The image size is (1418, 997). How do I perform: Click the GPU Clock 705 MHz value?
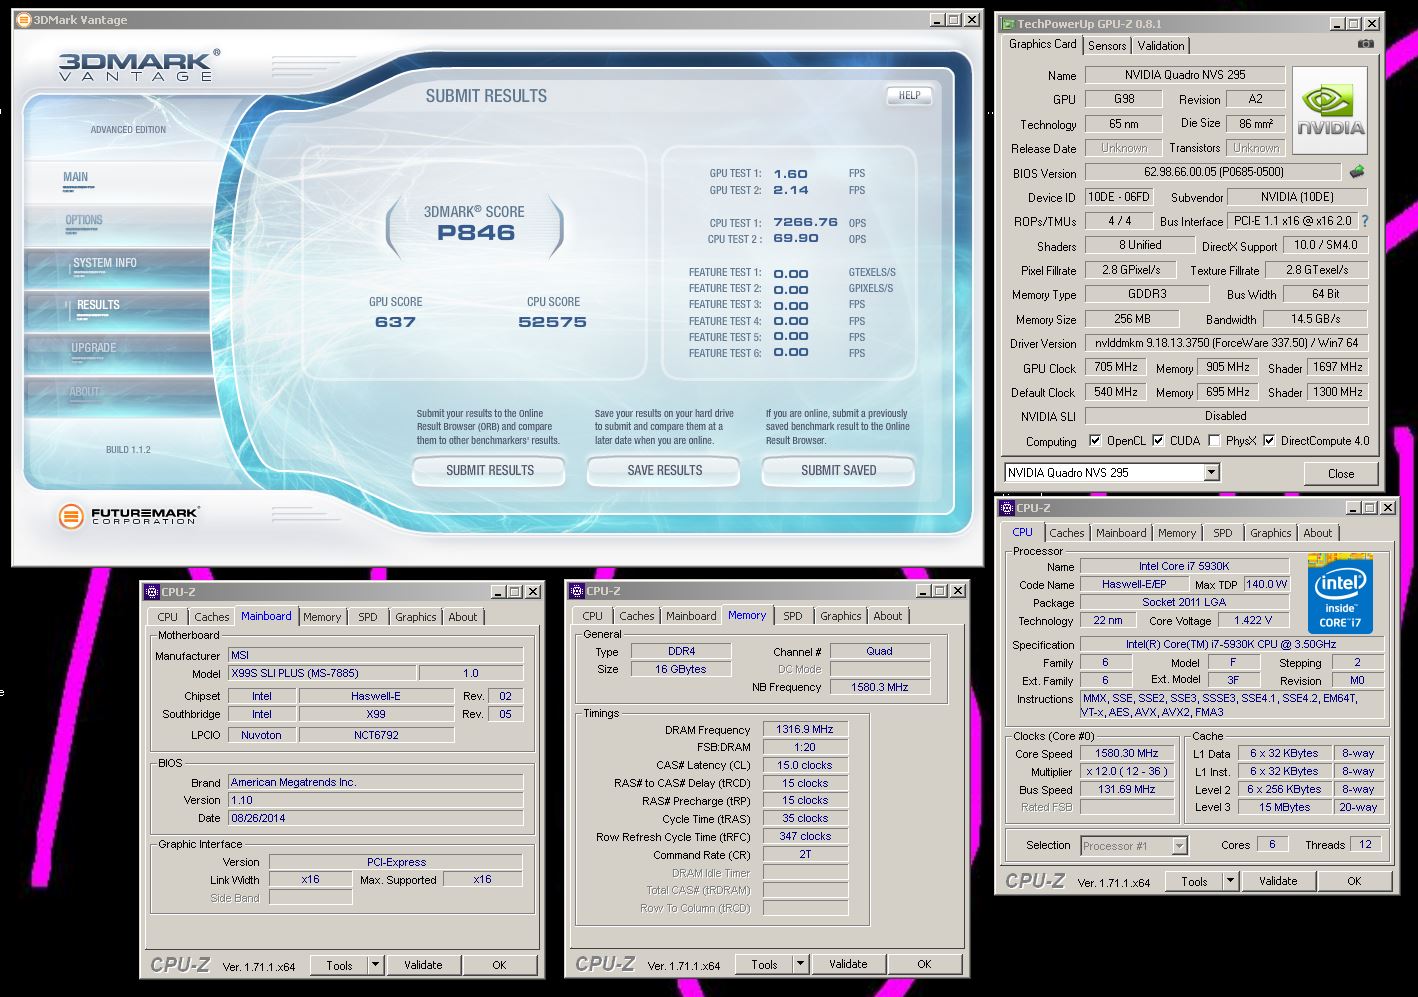[1116, 367]
